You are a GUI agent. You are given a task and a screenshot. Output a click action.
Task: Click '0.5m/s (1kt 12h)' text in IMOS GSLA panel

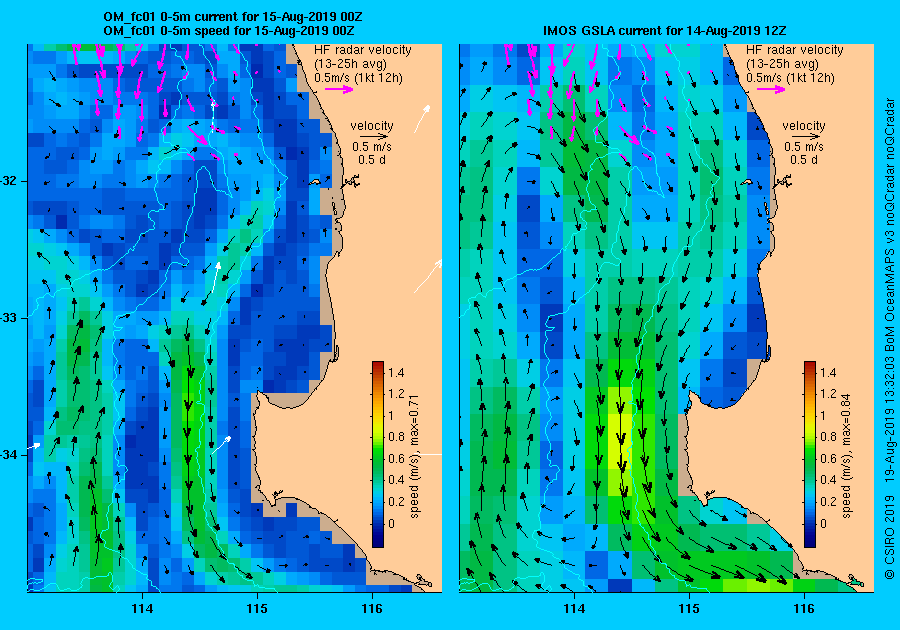[790, 78]
